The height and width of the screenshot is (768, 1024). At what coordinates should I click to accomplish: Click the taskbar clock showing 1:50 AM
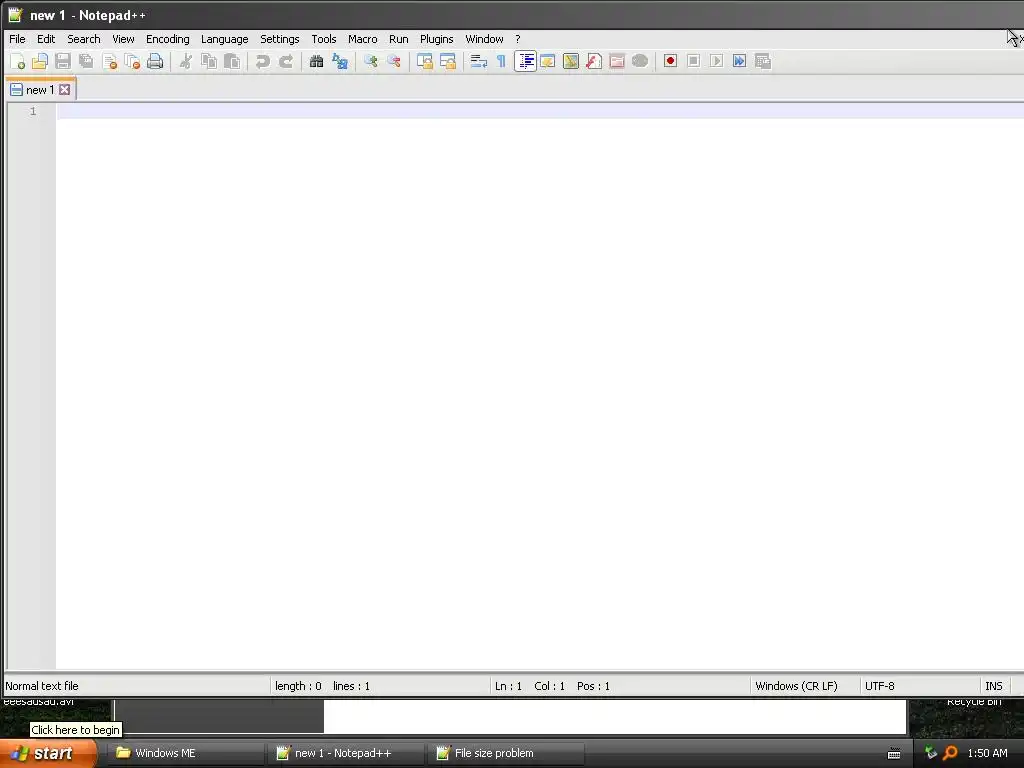tap(987, 753)
